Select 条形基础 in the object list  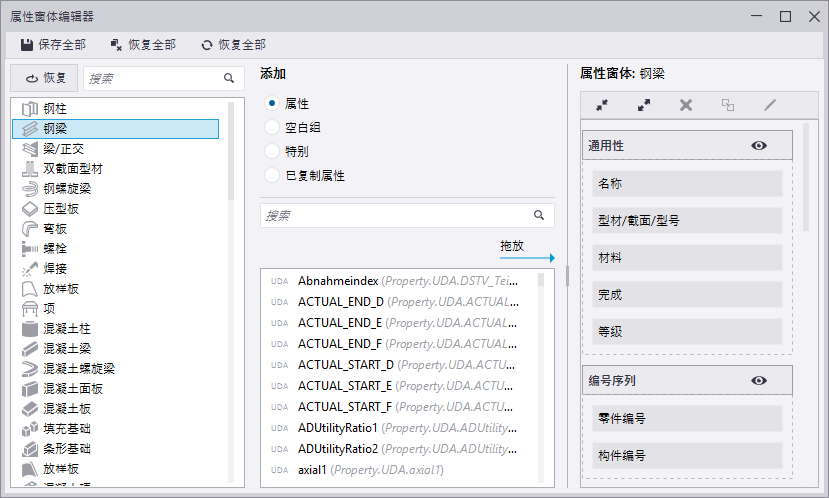tap(115, 449)
